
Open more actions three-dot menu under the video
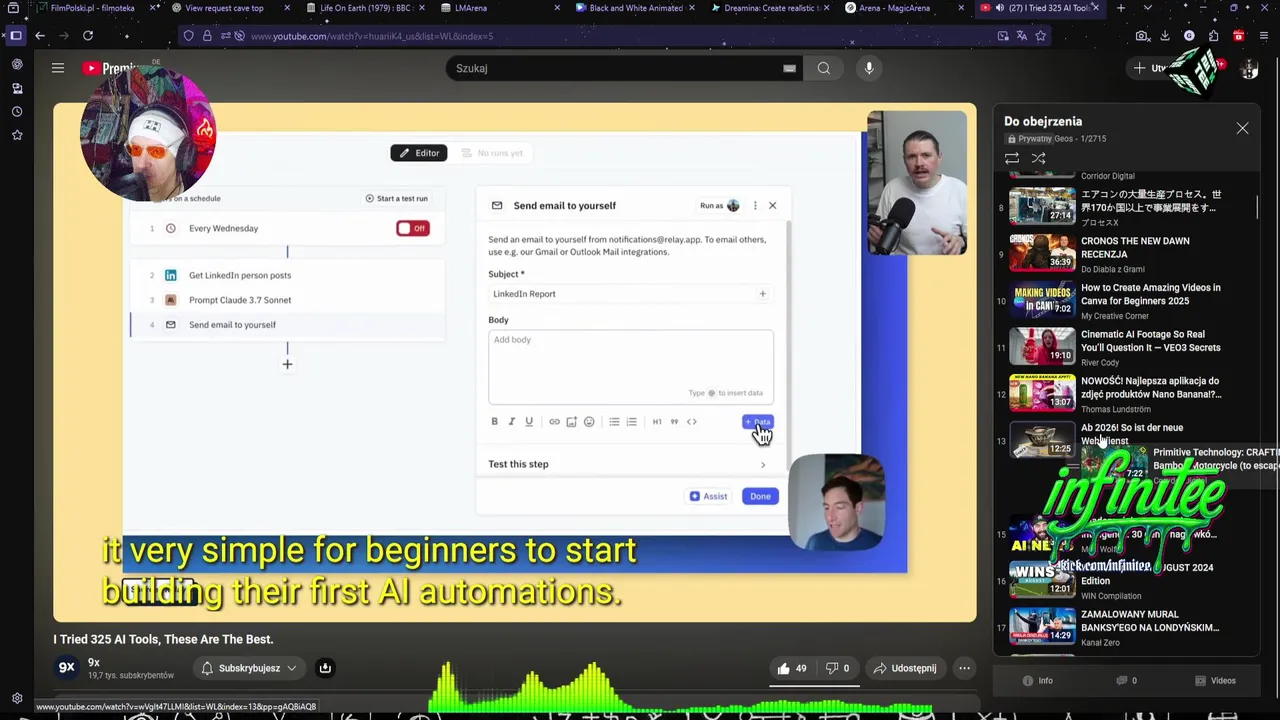pyautogui.click(x=964, y=668)
